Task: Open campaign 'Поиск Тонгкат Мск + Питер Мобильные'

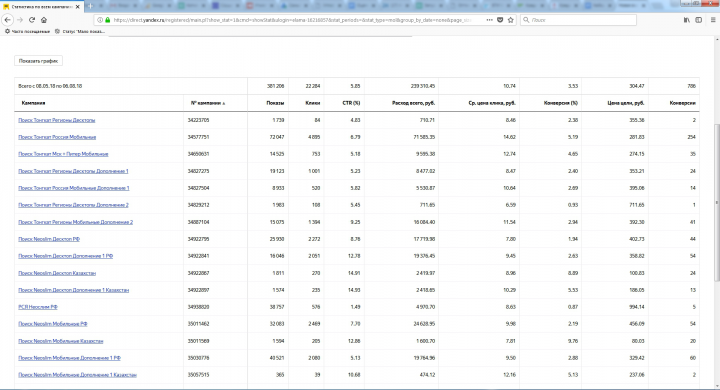Action: point(63,154)
